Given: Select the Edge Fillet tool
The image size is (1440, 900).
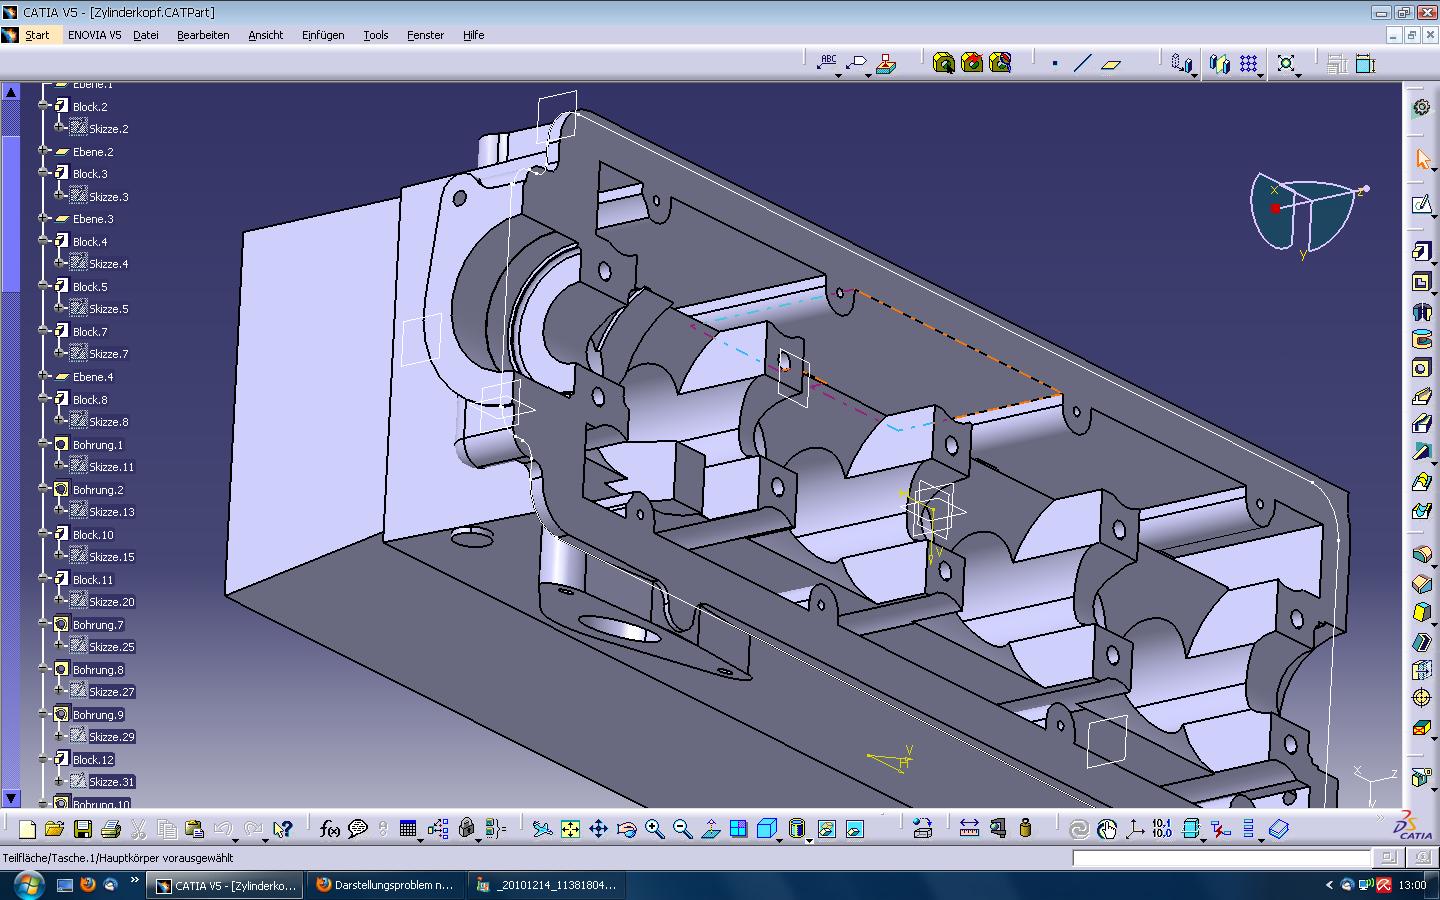Looking at the screenshot, I should click(1421, 555).
